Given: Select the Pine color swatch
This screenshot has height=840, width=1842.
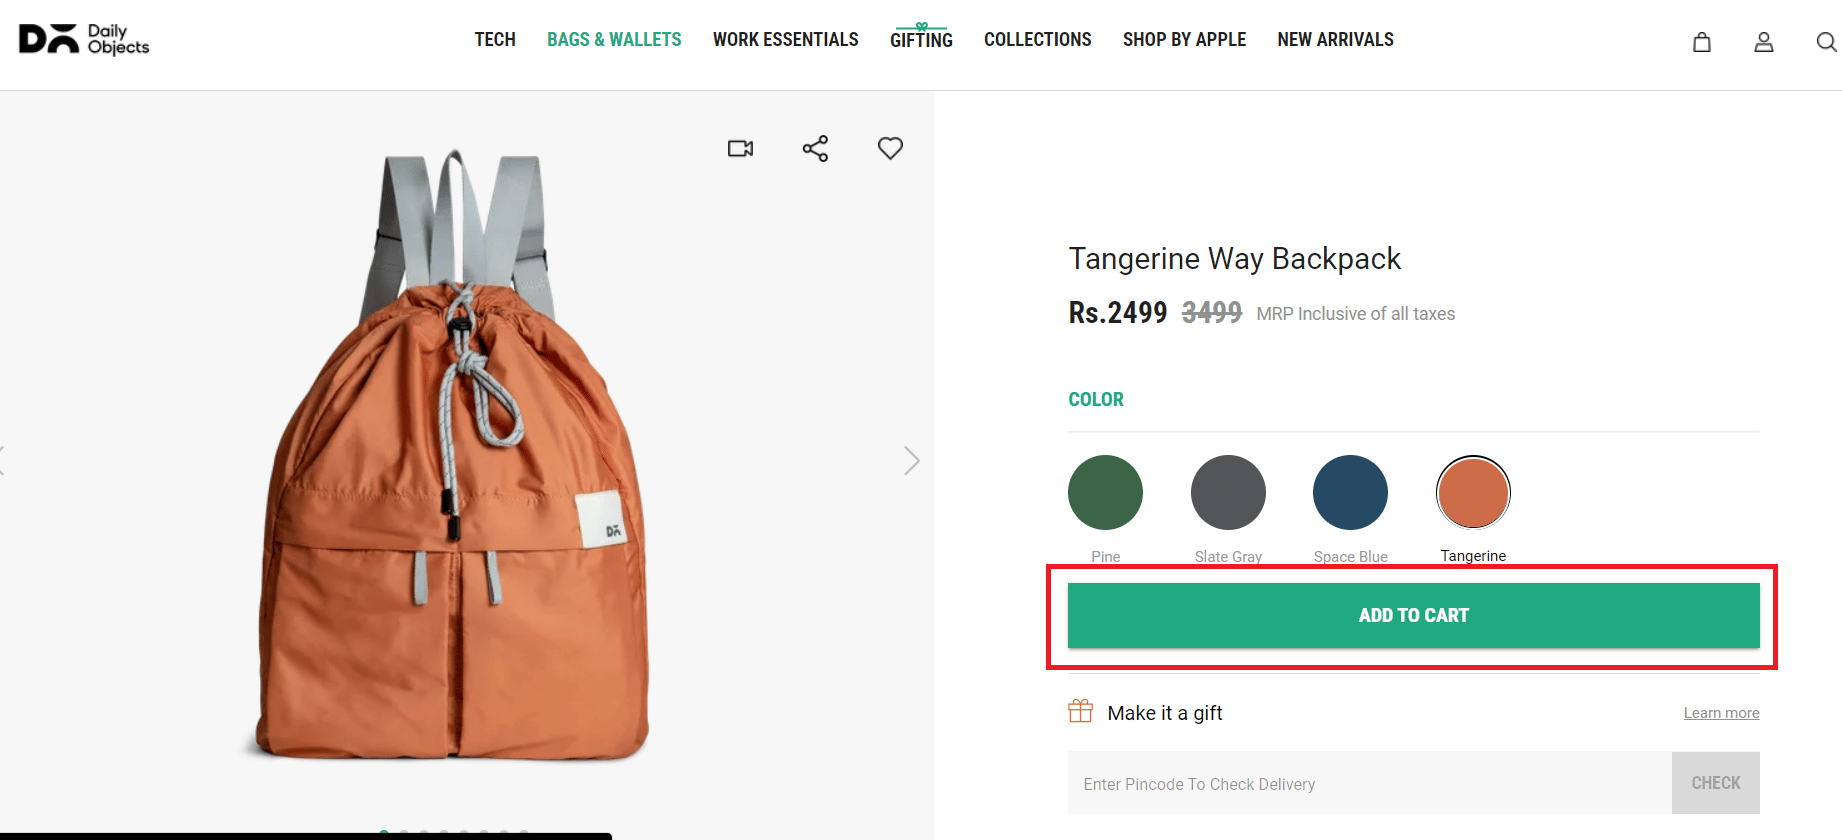Looking at the screenshot, I should 1105,492.
